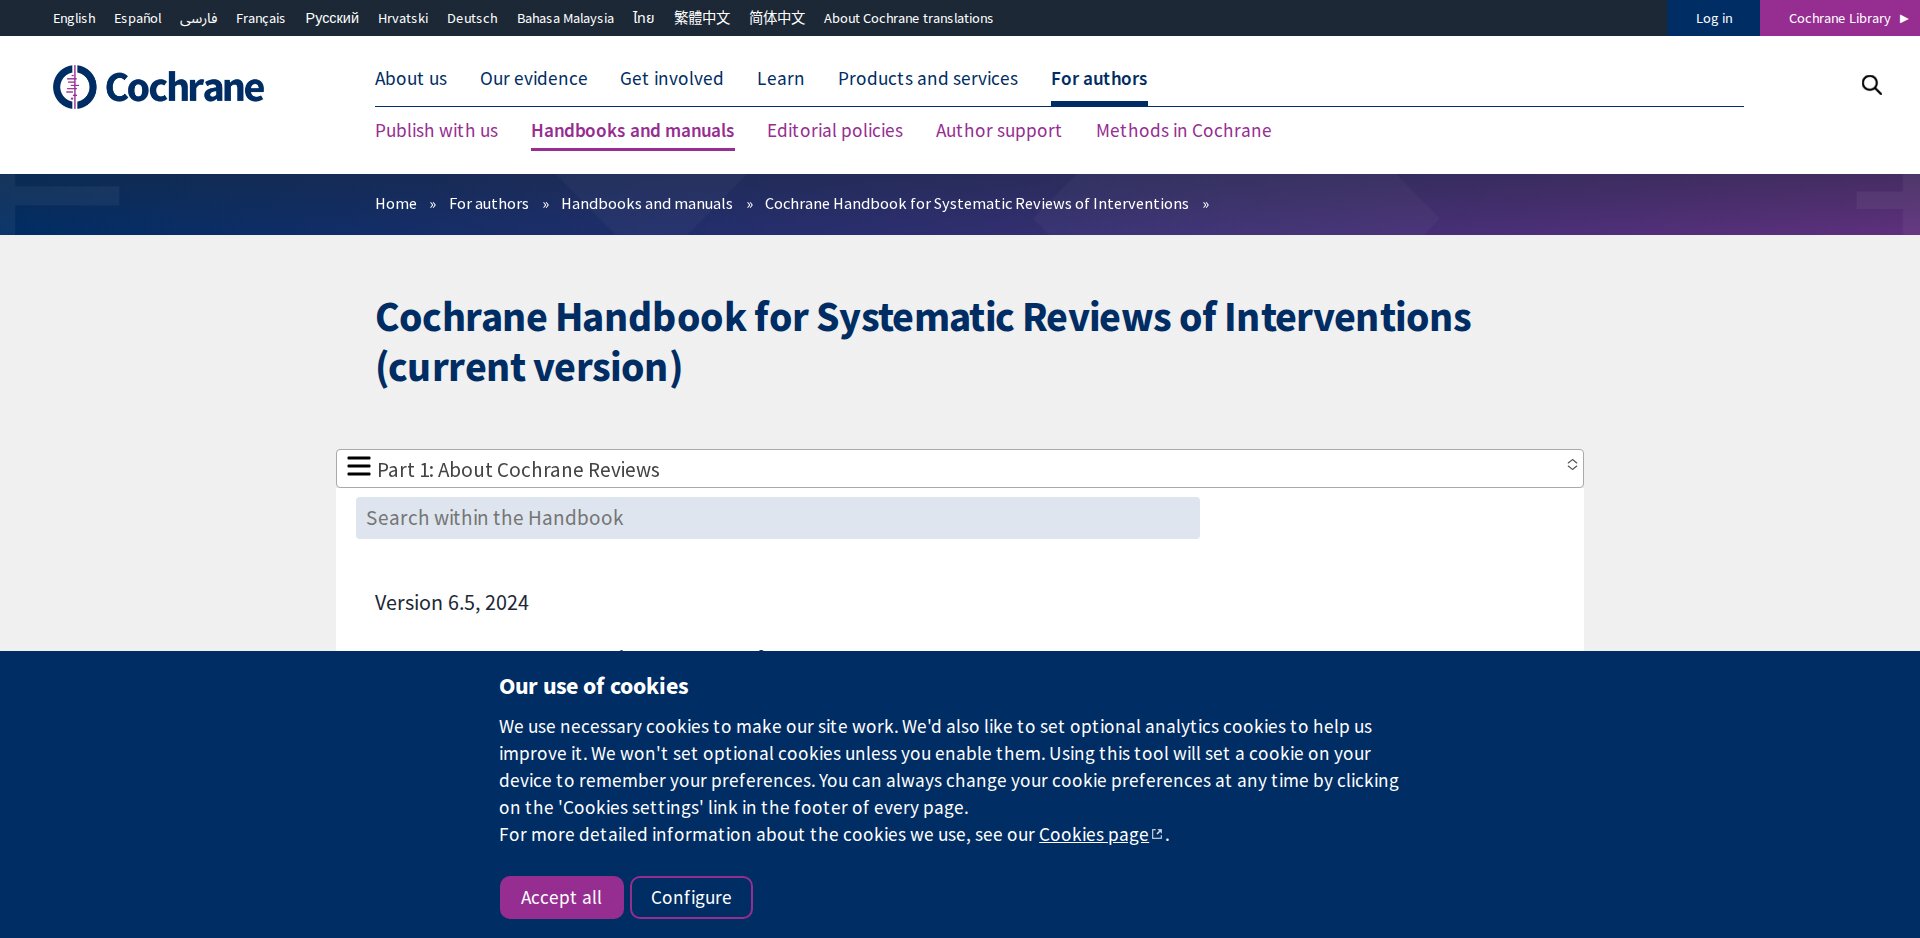Switch language to Español
Image resolution: width=1920 pixels, height=938 pixels.
click(x=138, y=18)
